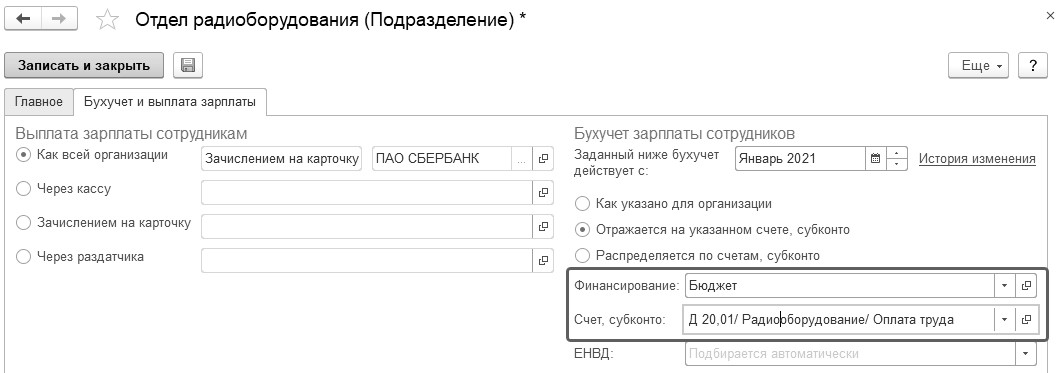Open calendar picker for Январь 2021 field
1060x373 pixels.
(x=875, y=159)
